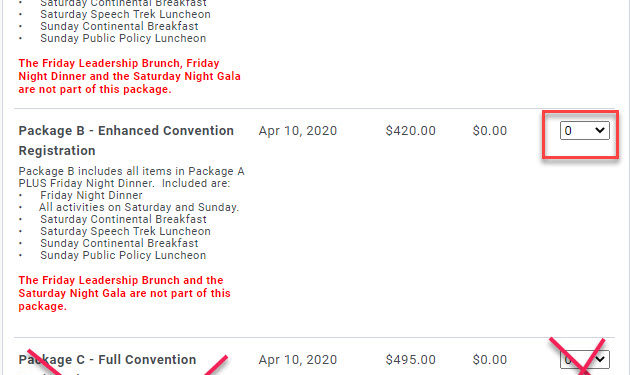
Task: Click the chevron arrow in Package B's quantity selector
Action: pyautogui.click(x=600, y=130)
